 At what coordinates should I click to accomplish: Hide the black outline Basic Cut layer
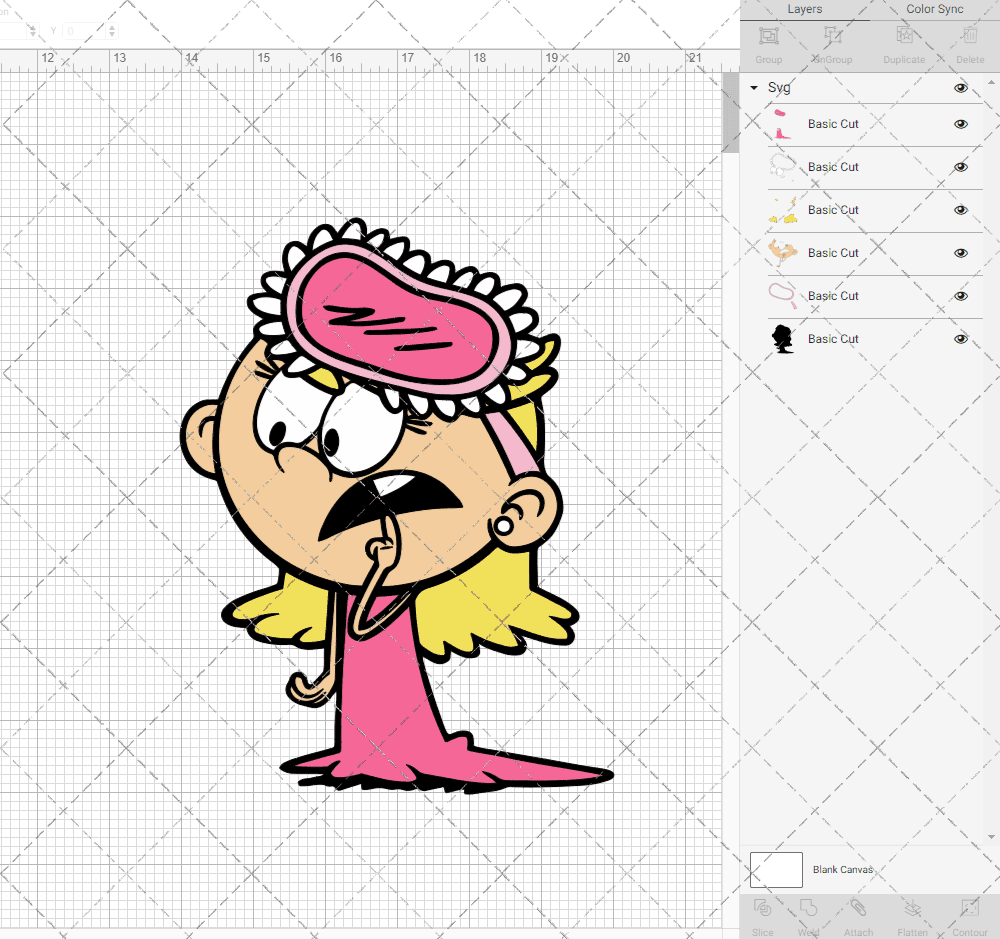coord(960,339)
